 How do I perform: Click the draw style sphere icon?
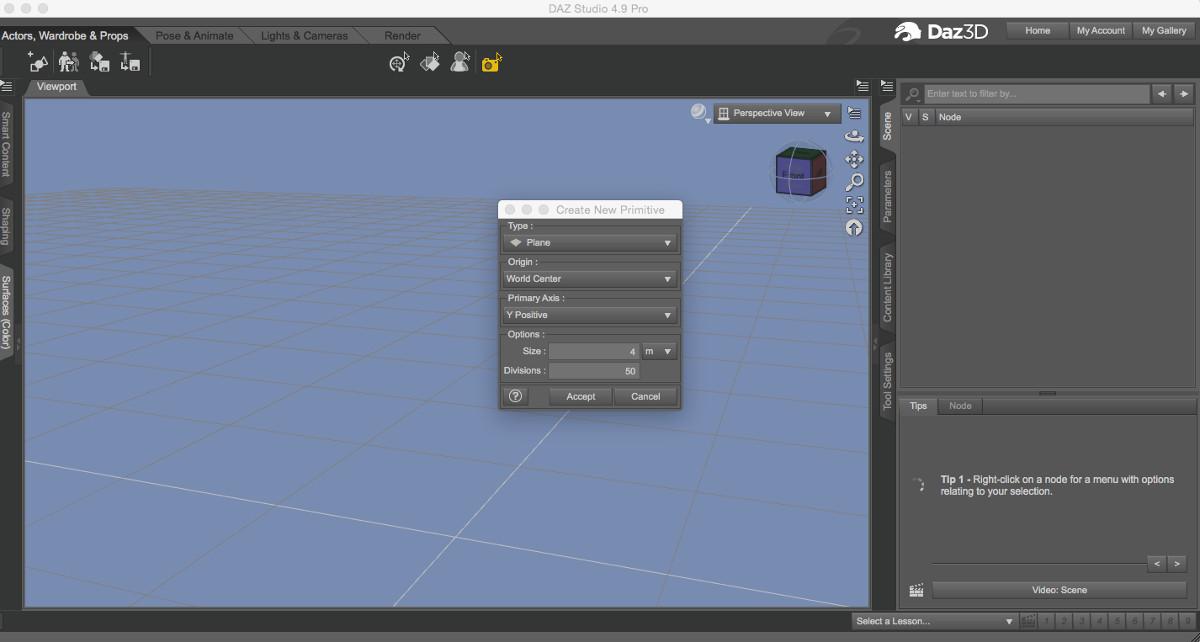(698, 112)
